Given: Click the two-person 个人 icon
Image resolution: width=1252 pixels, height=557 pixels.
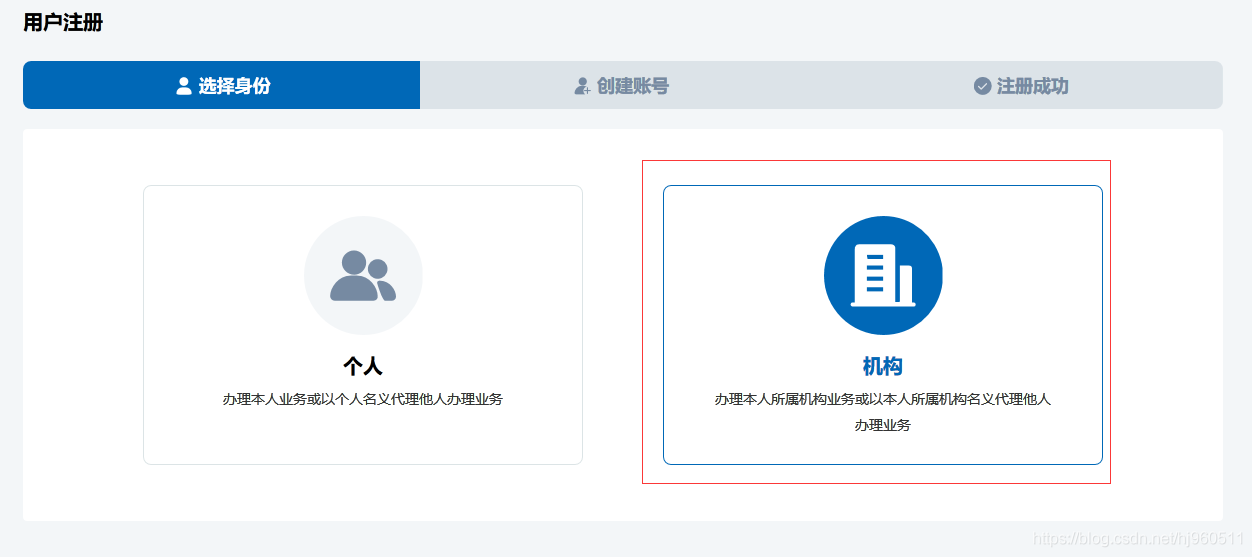Looking at the screenshot, I should (x=363, y=276).
